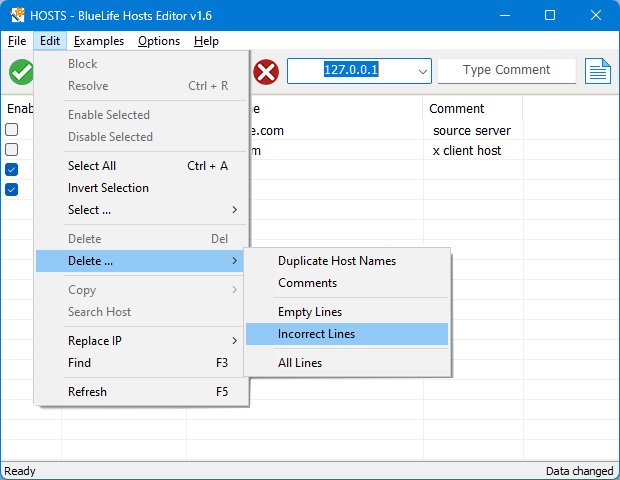Screen dimensions: 620x480
Task: Tick the first unchecked Enabled checkbox
Action: (x=12, y=130)
